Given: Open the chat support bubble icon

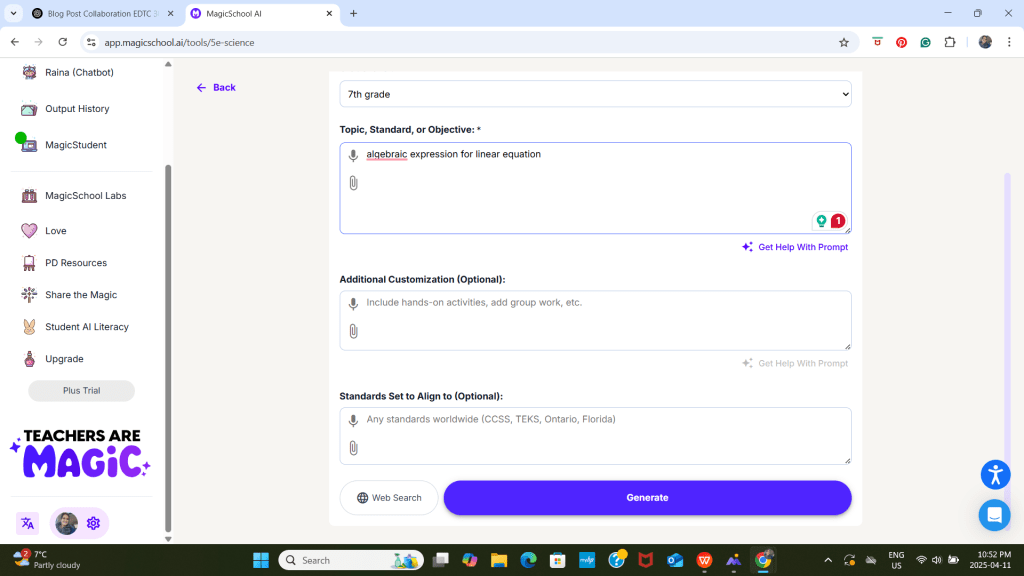Looking at the screenshot, I should [994, 515].
